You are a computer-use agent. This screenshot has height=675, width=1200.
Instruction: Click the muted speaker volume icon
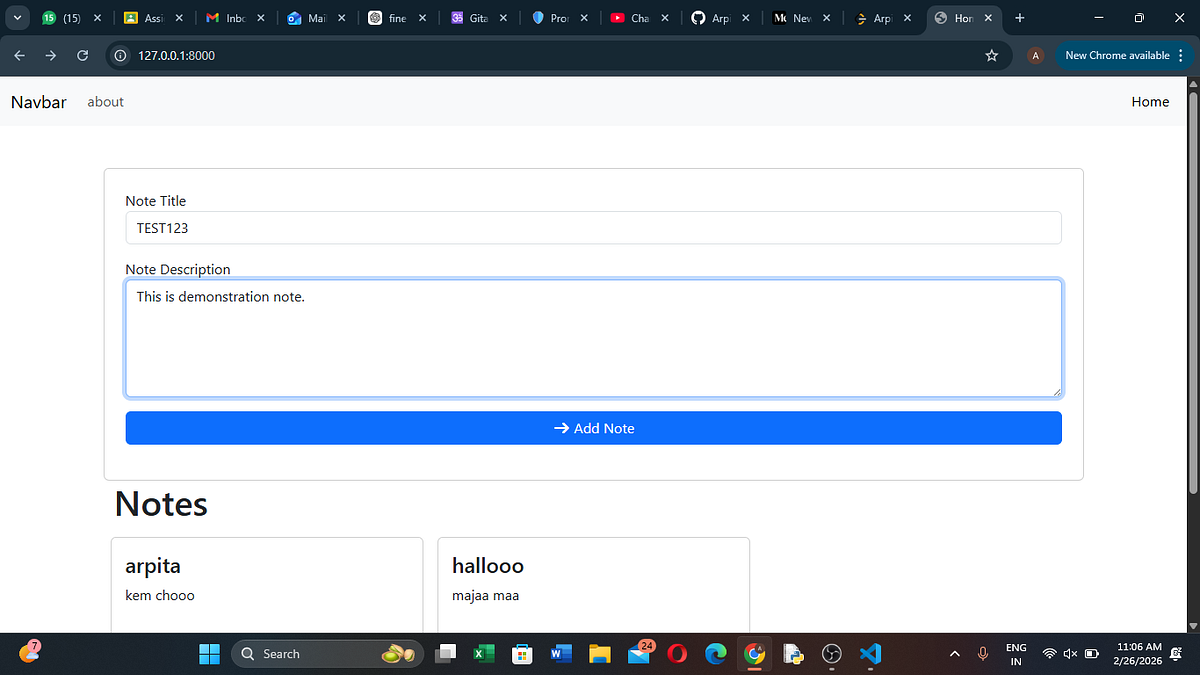(1070, 654)
